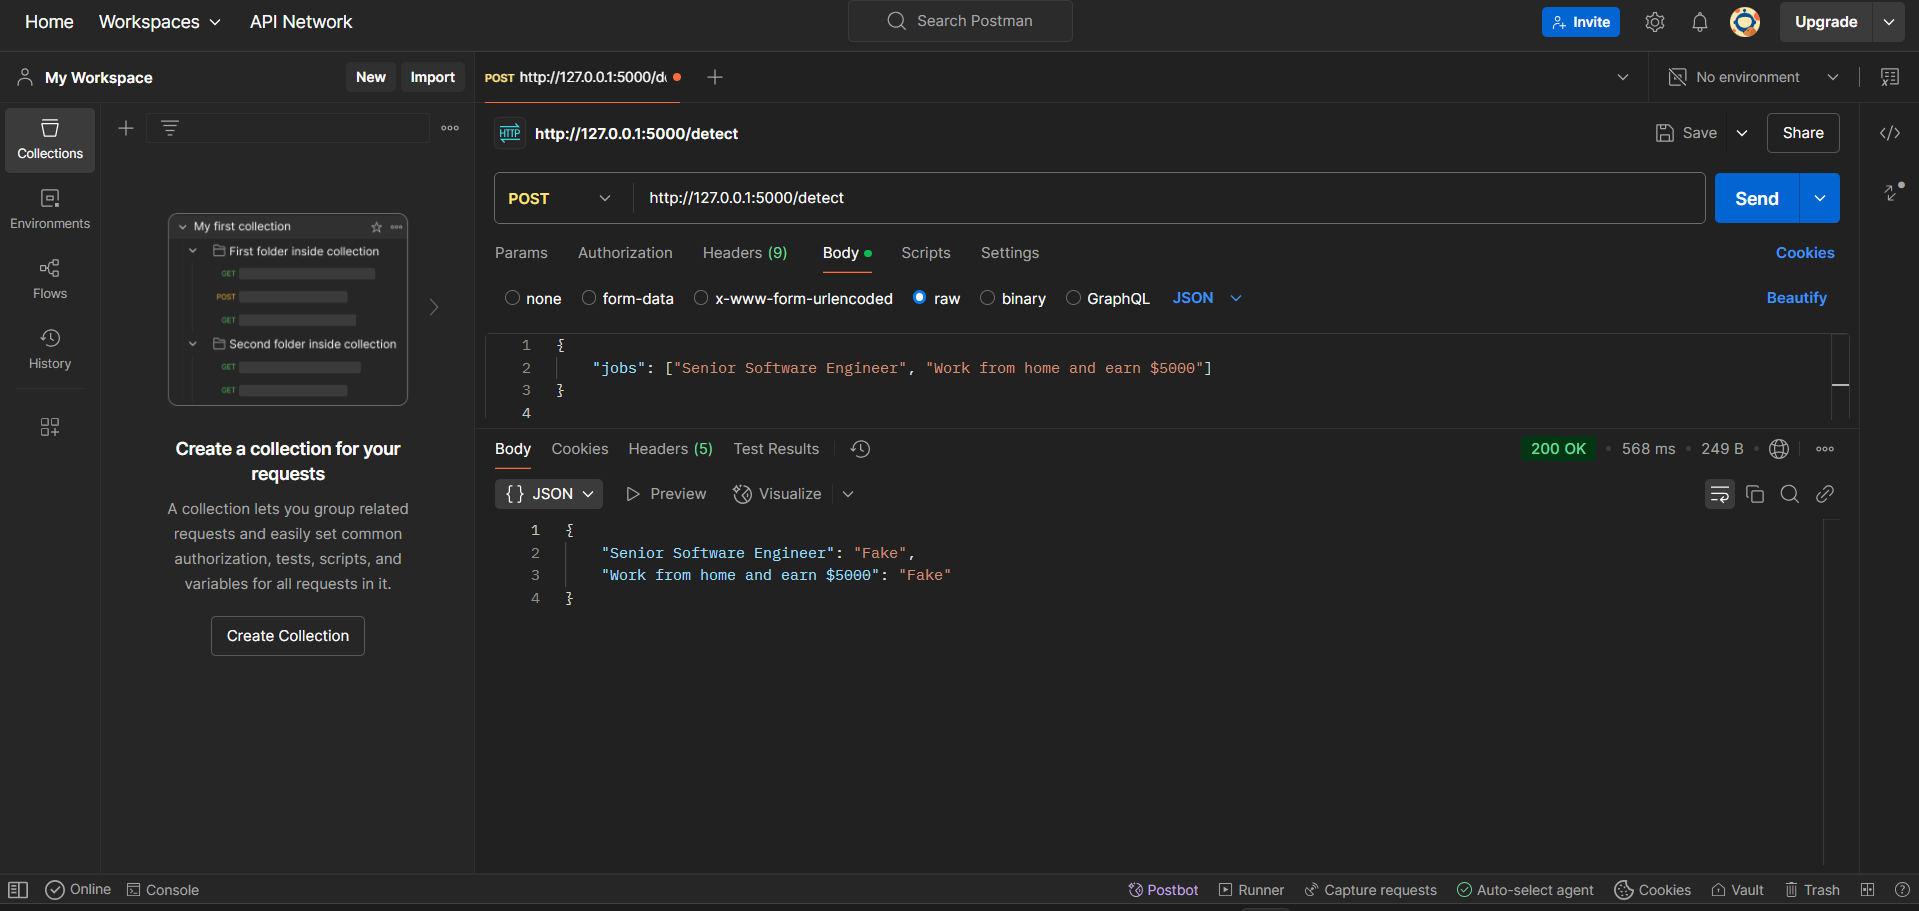Viewport: 1919px width, 911px height.
Task: Open the Runner from status bar
Action: pos(1251,890)
